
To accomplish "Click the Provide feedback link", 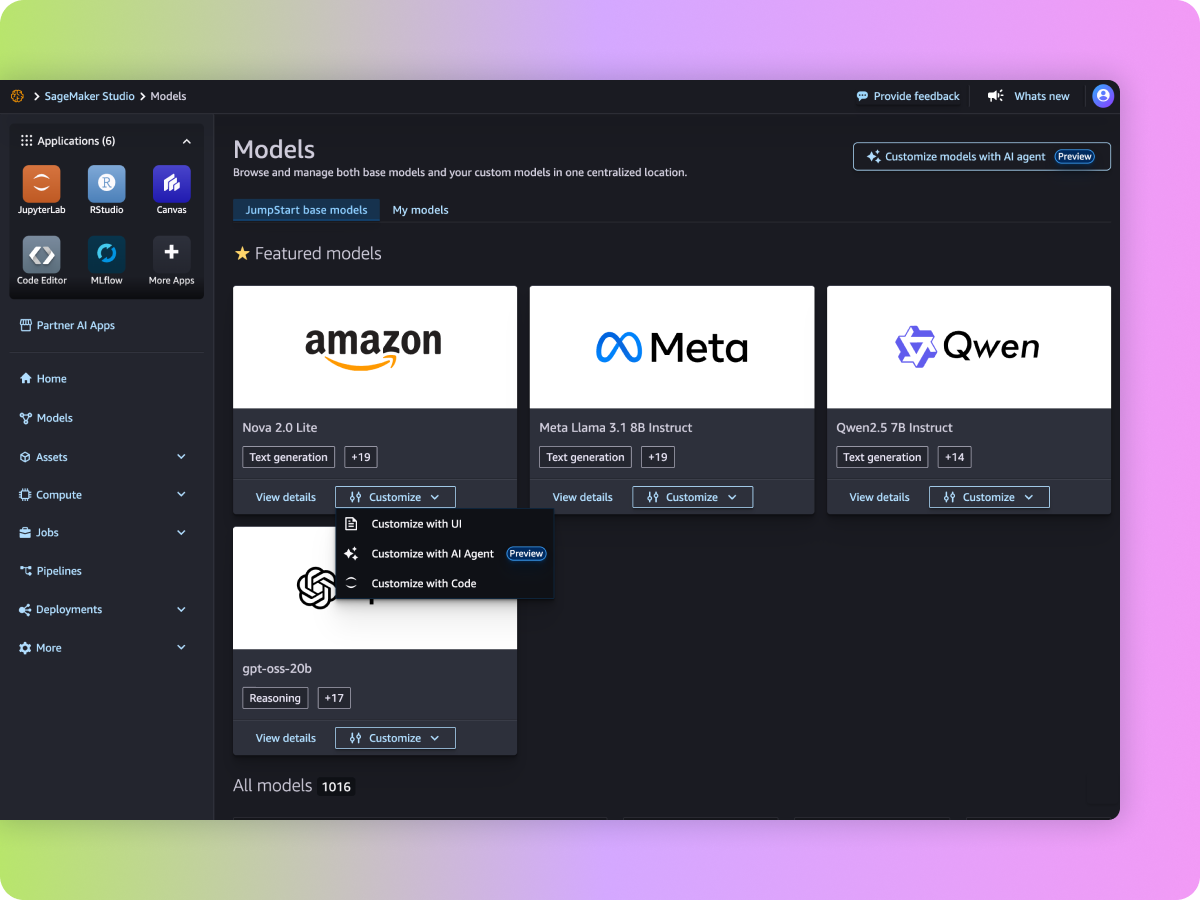I will pos(908,96).
